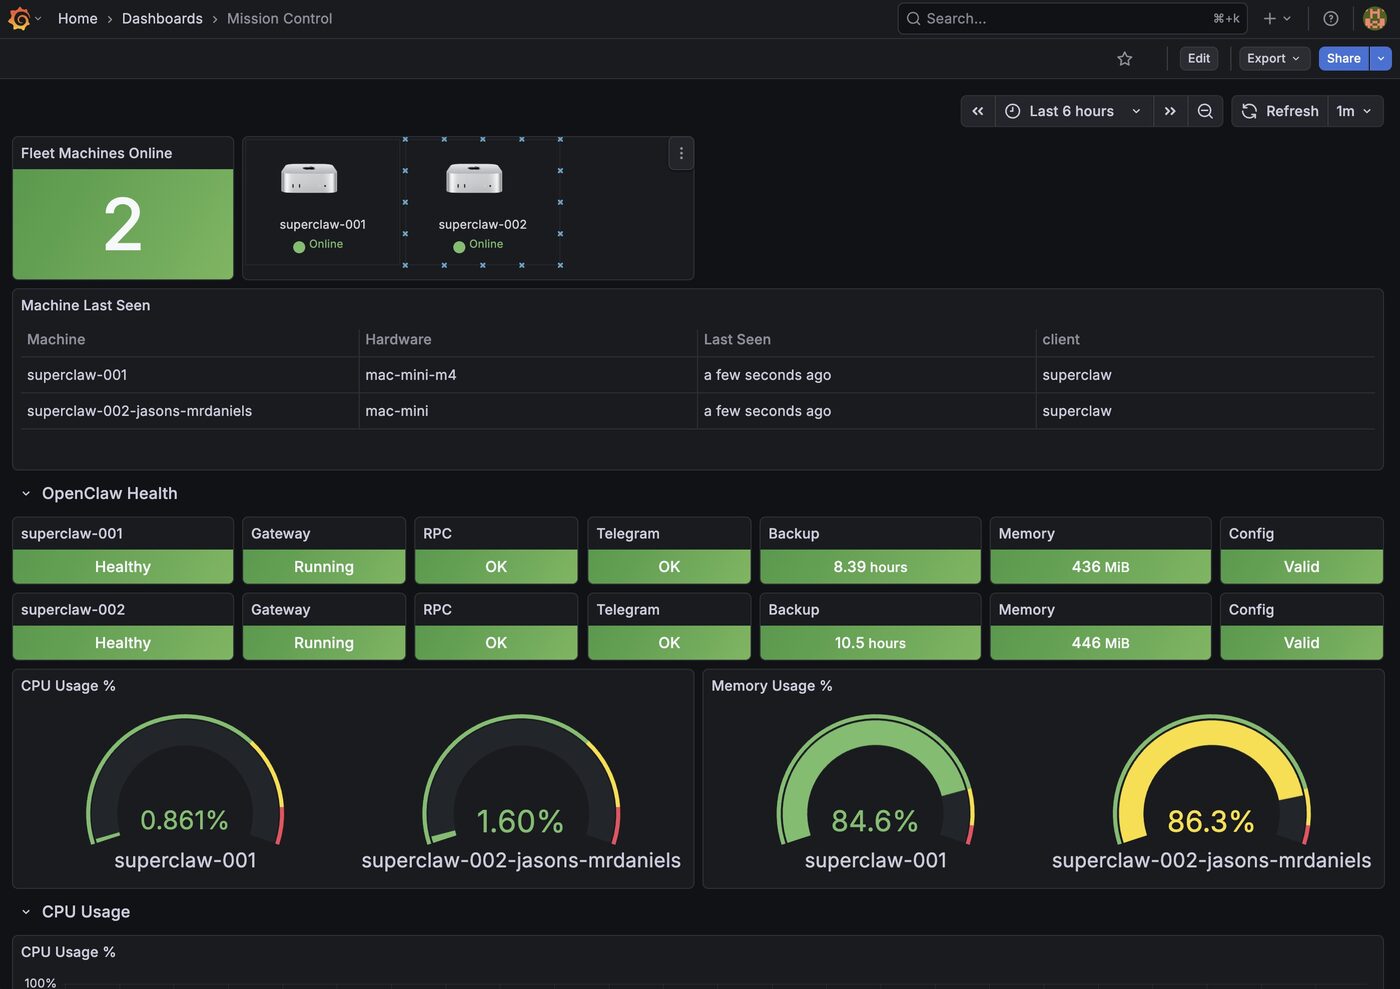Collapse the CPU Usage row

(26, 912)
